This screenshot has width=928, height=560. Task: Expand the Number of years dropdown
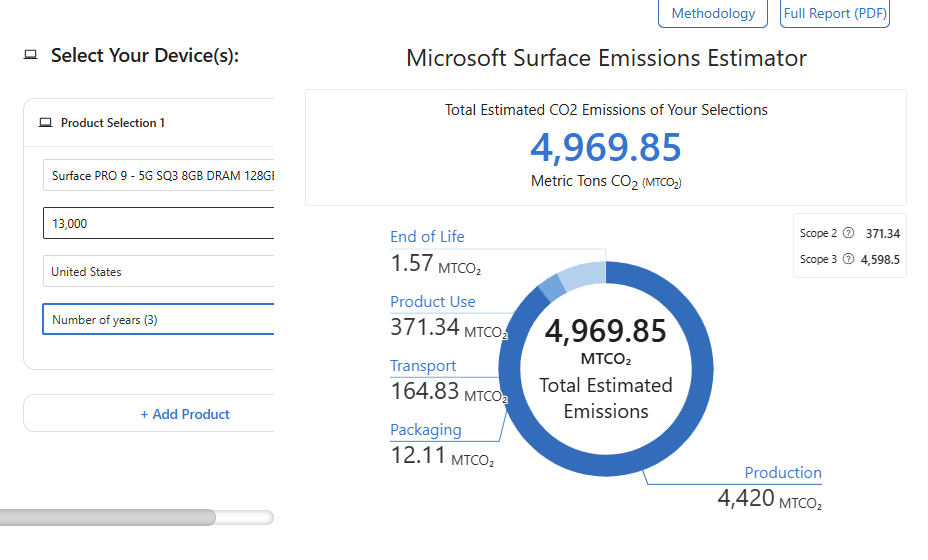click(160, 320)
